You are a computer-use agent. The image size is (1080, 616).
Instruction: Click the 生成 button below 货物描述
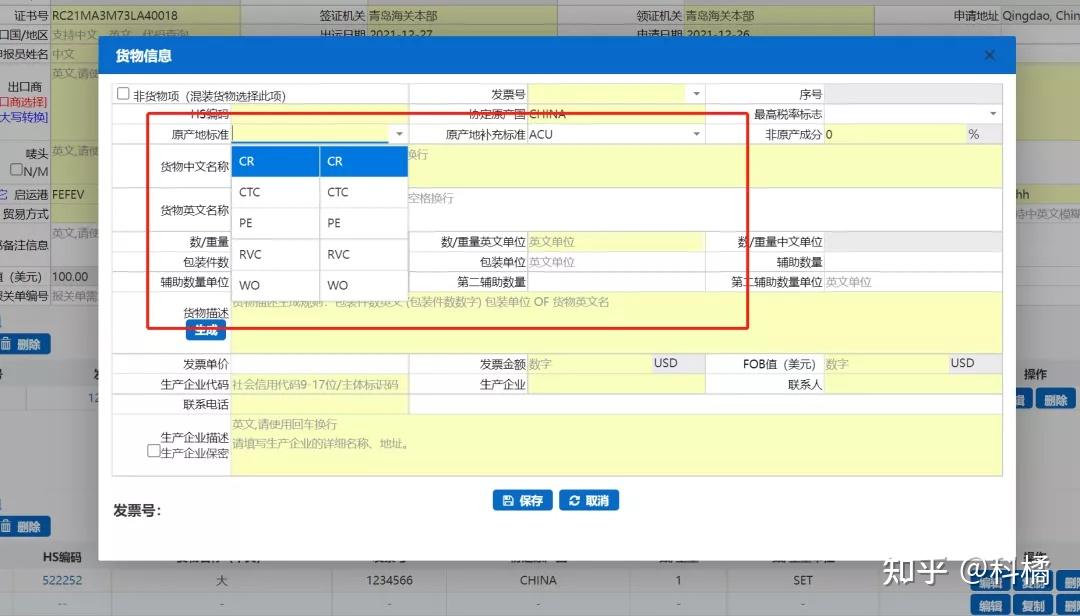coord(206,329)
